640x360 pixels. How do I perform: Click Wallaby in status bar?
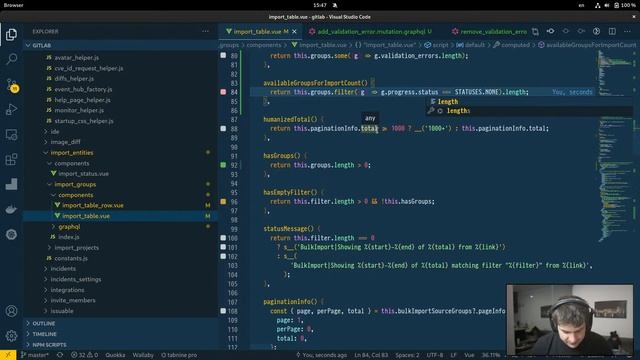pos(143,355)
